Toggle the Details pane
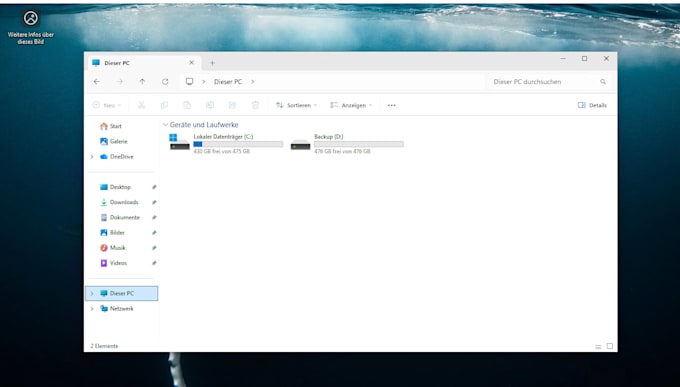The width and height of the screenshot is (680, 387). [592, 105]
